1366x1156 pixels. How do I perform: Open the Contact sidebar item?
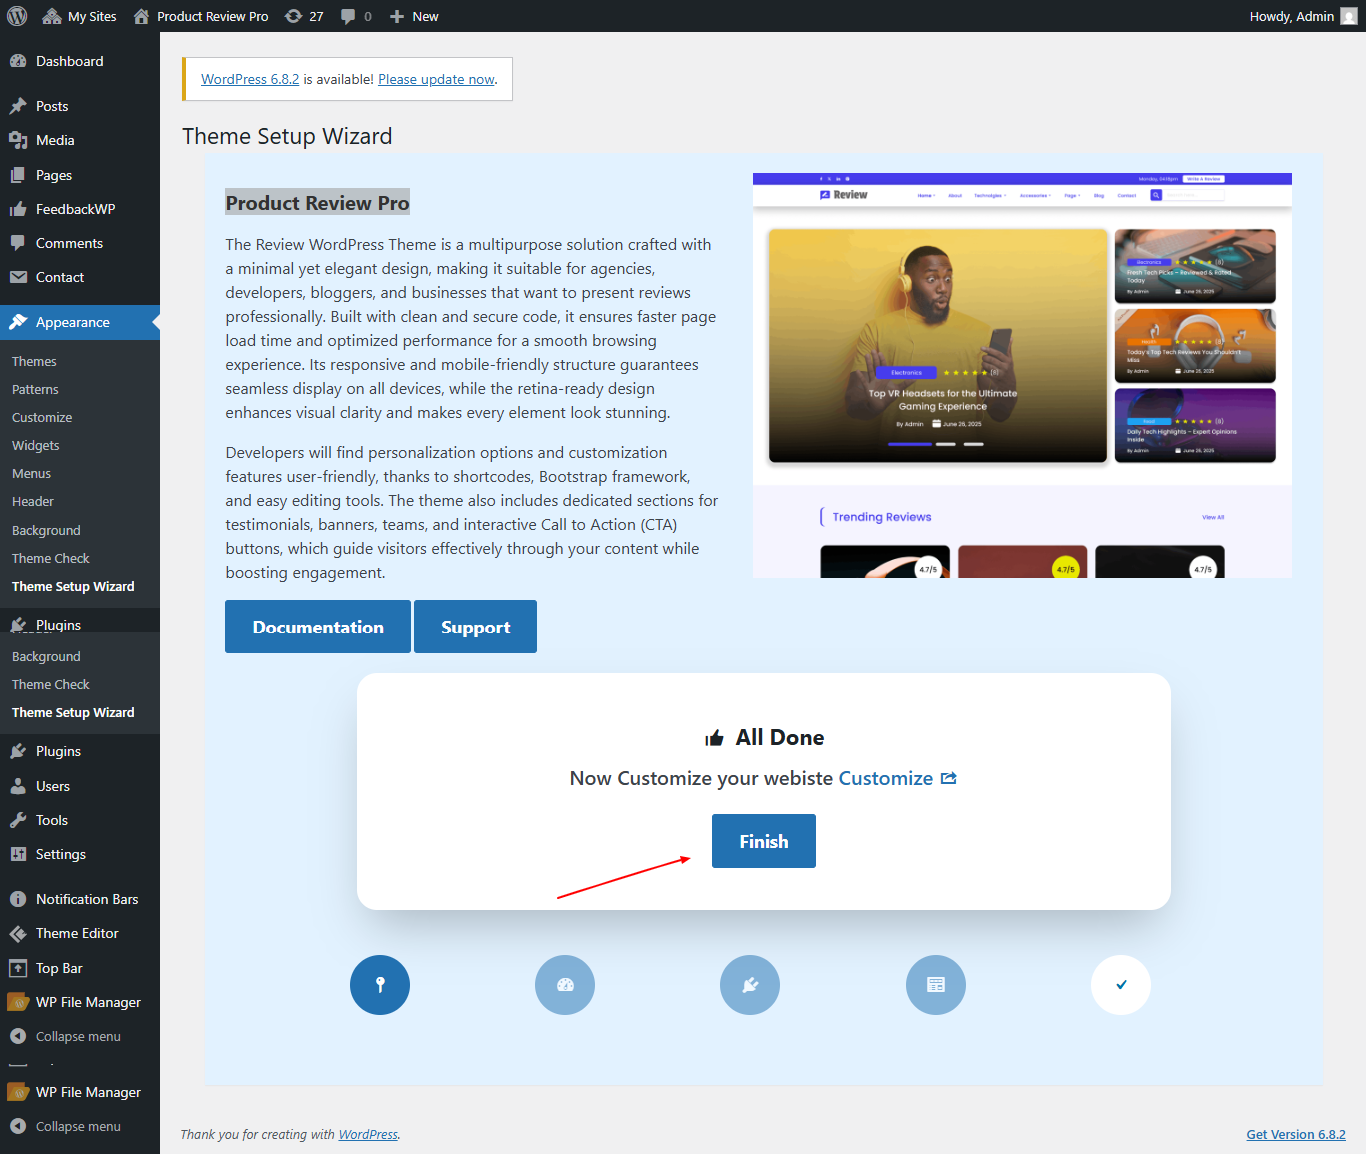tap(80, 277)
